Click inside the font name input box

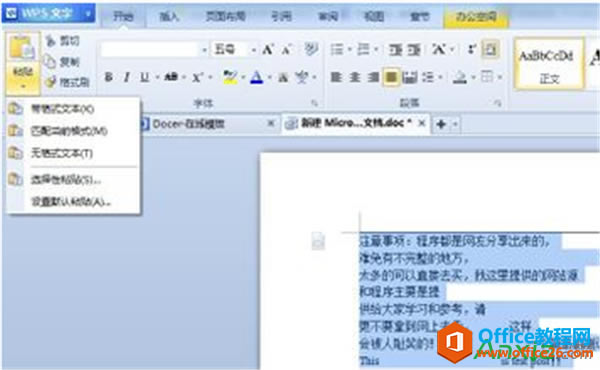point(150,50)
